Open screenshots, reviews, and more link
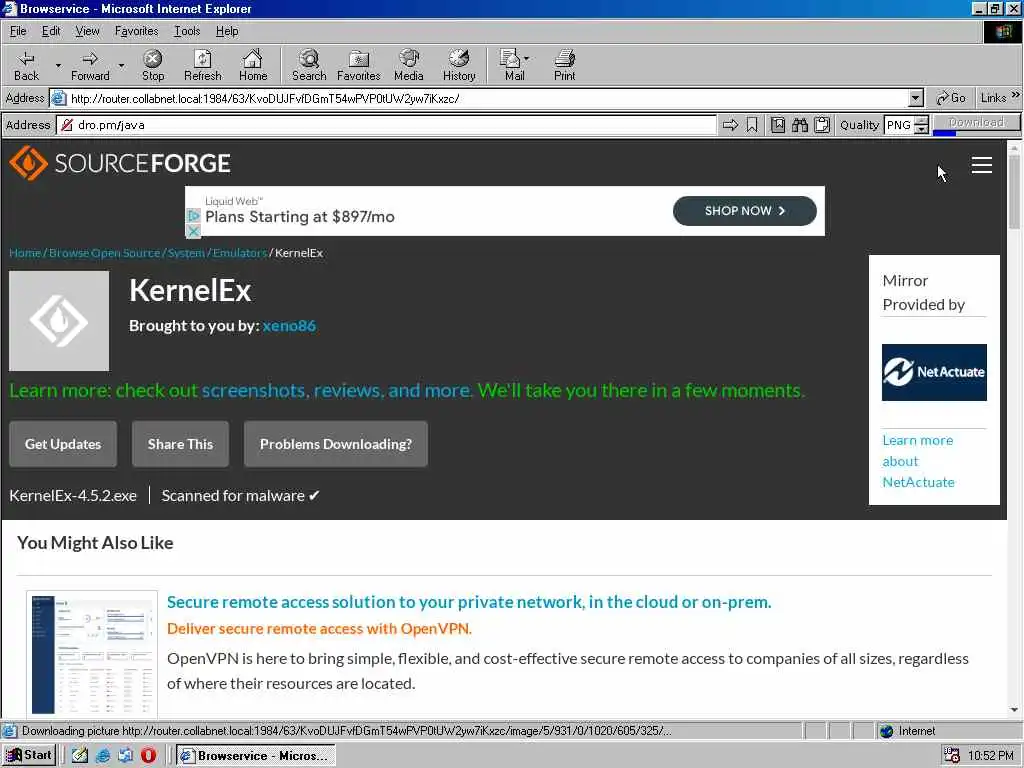This screenshot has width=1024, height=768. 336,391
